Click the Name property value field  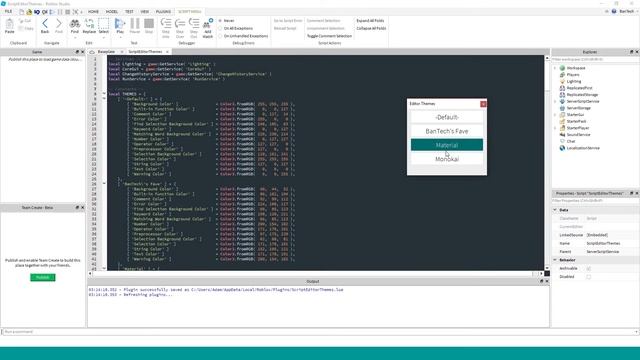[612, 243]
